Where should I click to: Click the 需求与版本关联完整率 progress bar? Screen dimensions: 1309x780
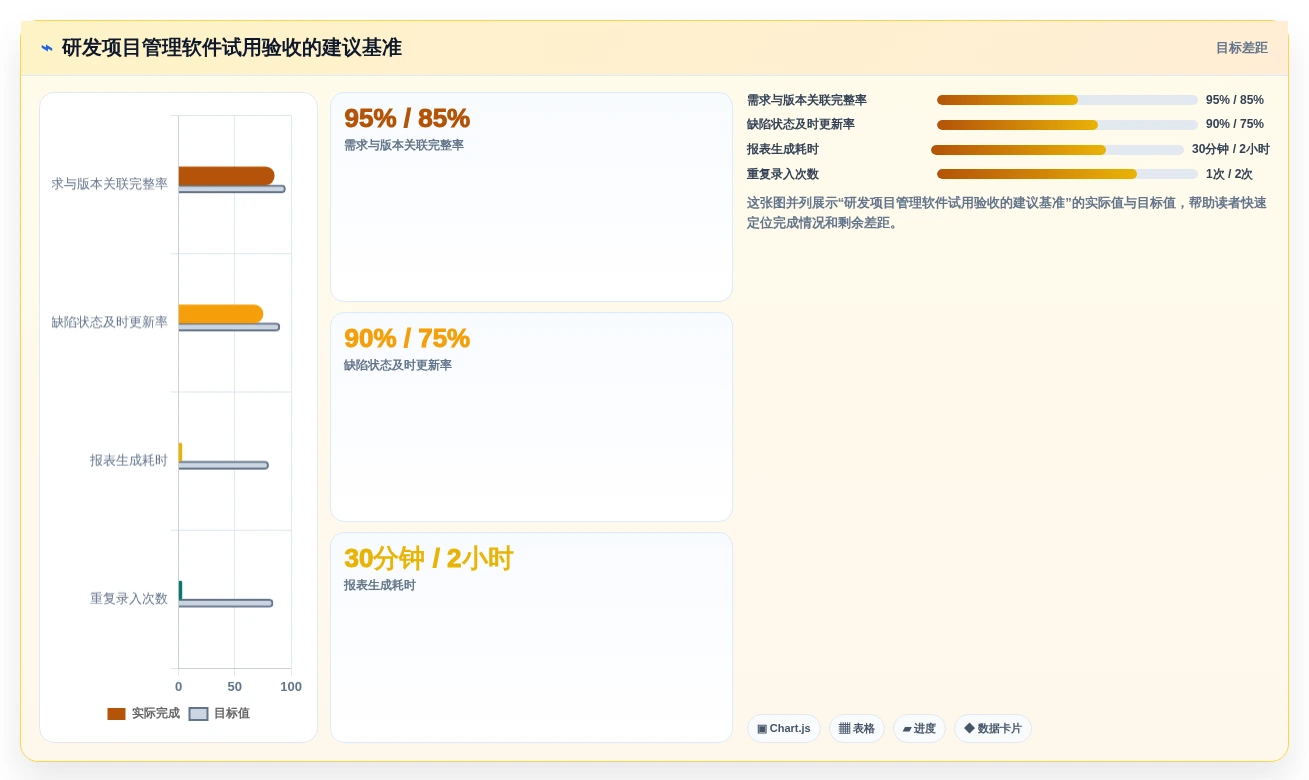pyautogui.click(x=1067, y=100)
